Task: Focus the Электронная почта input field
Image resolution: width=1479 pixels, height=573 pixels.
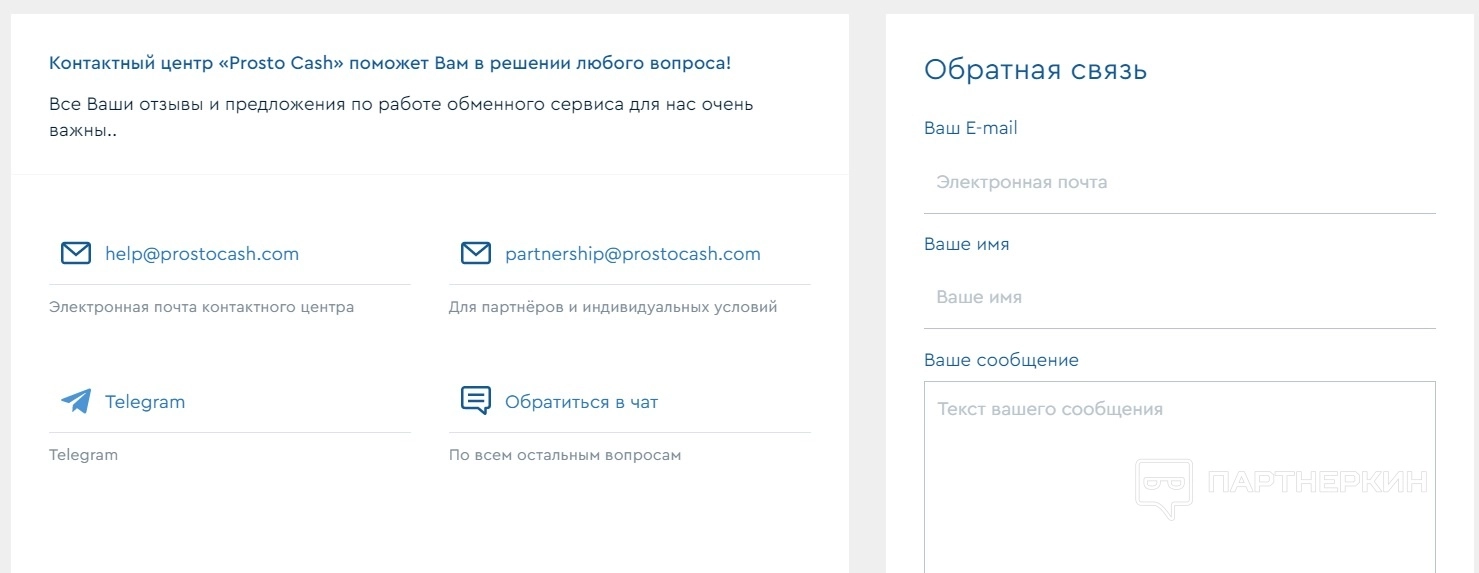Action: [x=1180, y=183]
